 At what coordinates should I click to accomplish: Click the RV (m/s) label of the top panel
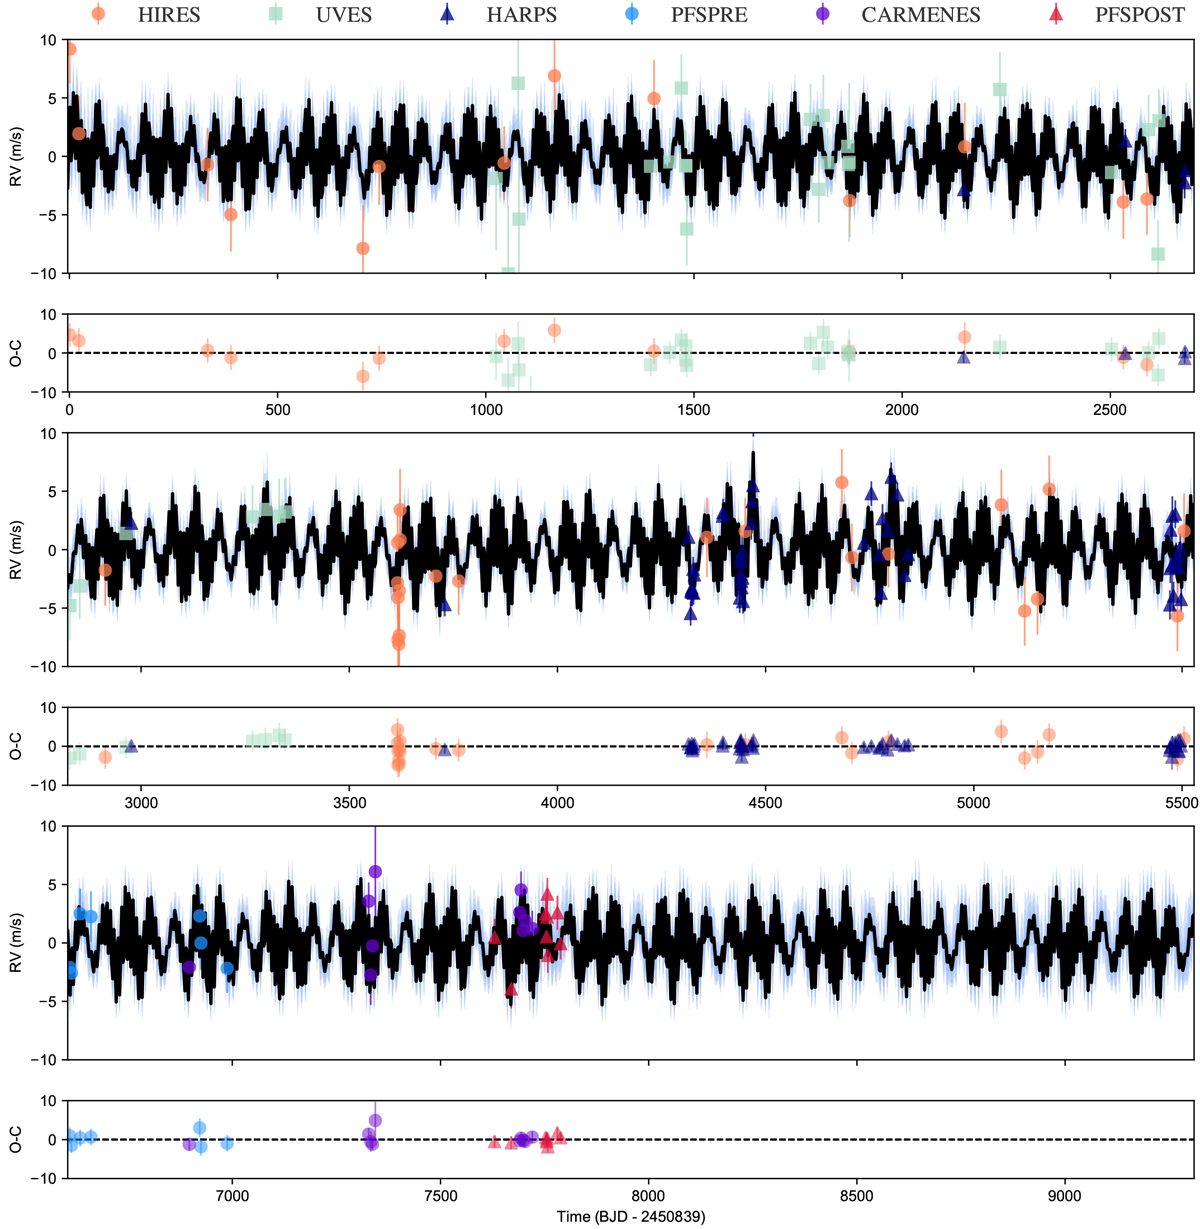click(x=16, y=156)
